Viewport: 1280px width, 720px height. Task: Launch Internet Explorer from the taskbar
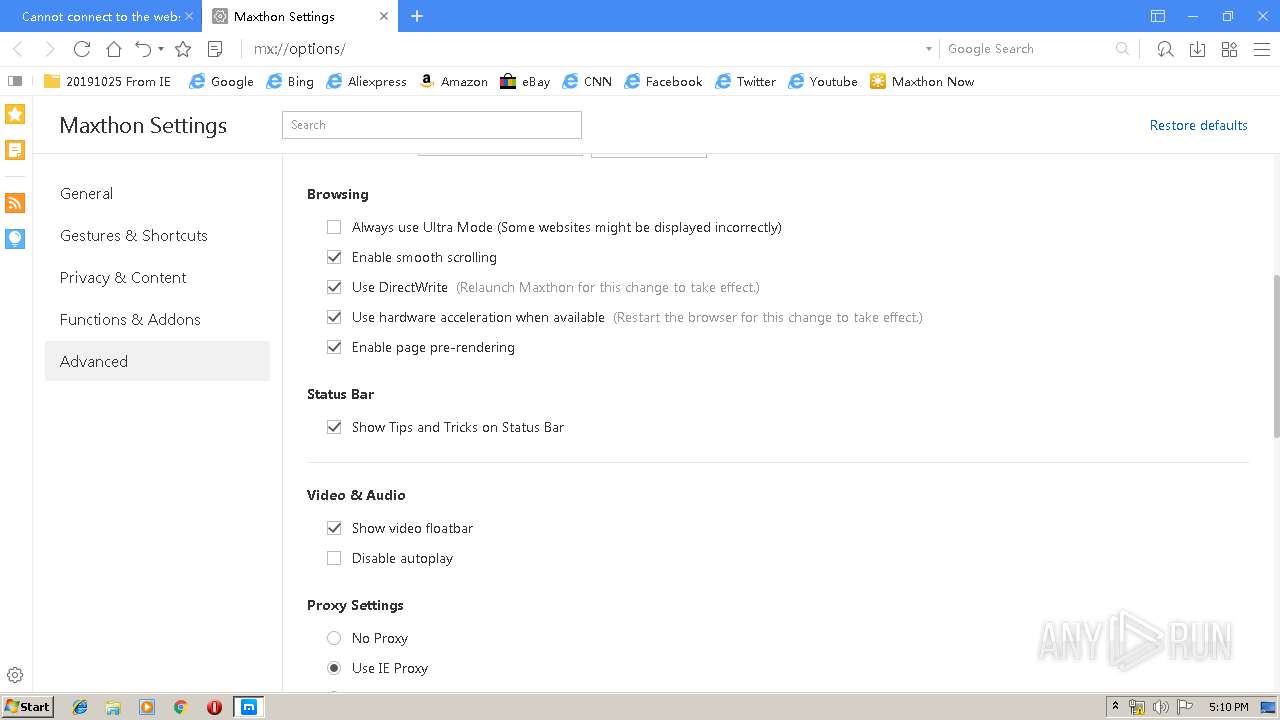80,707
